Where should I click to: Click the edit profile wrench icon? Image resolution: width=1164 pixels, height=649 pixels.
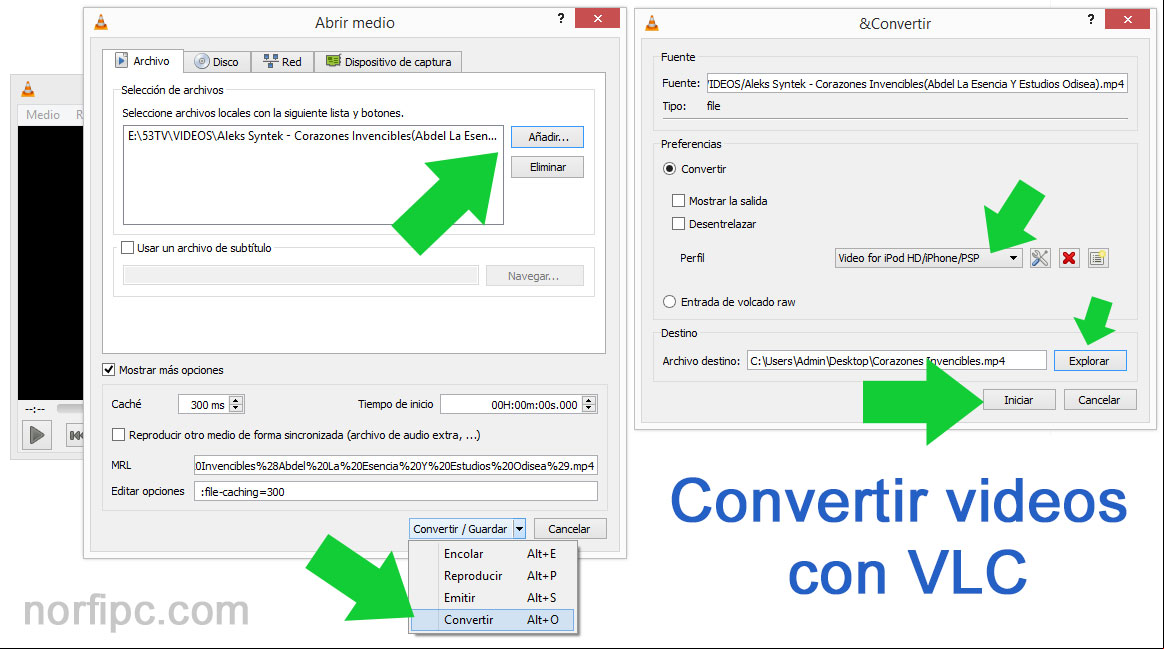[x=1039, y=258]
